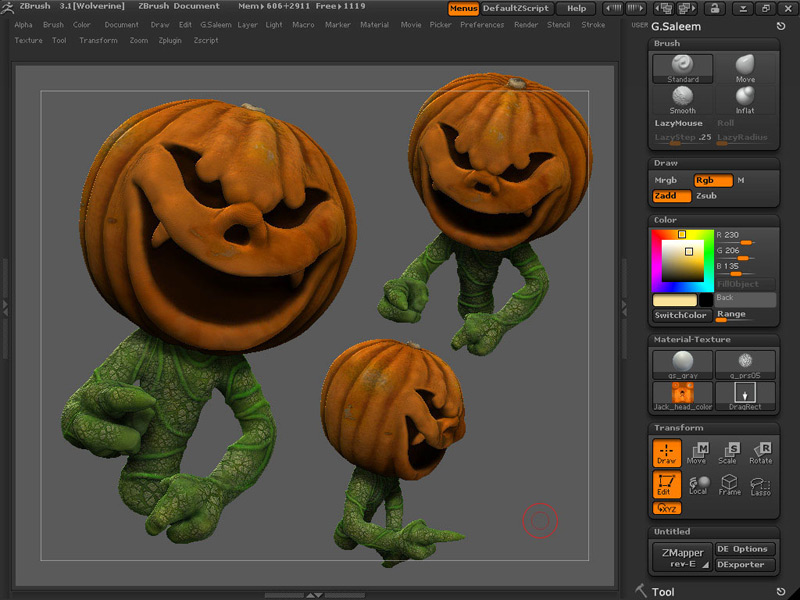
Task: Click the Tool palette refresh icon
Action: tap(781, 591)
